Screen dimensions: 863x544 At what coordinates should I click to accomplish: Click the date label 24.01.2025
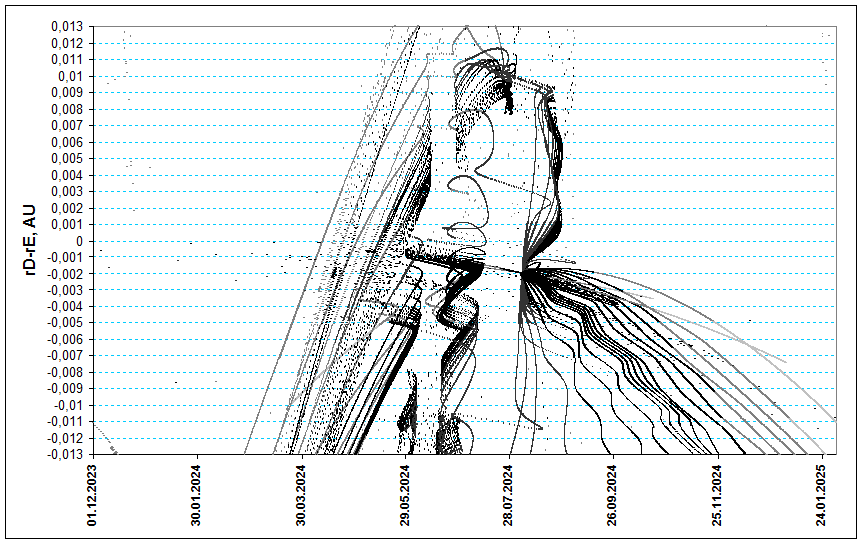pyautogui.click(x=822, y=496)
